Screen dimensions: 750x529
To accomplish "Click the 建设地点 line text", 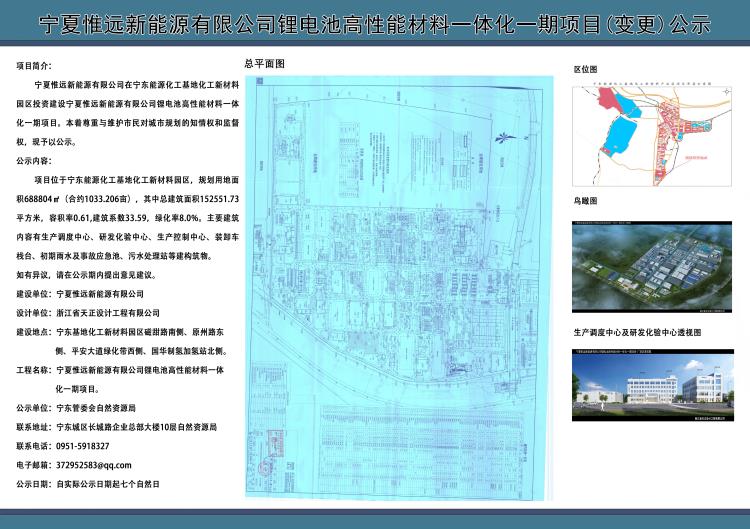I will 123,342.
